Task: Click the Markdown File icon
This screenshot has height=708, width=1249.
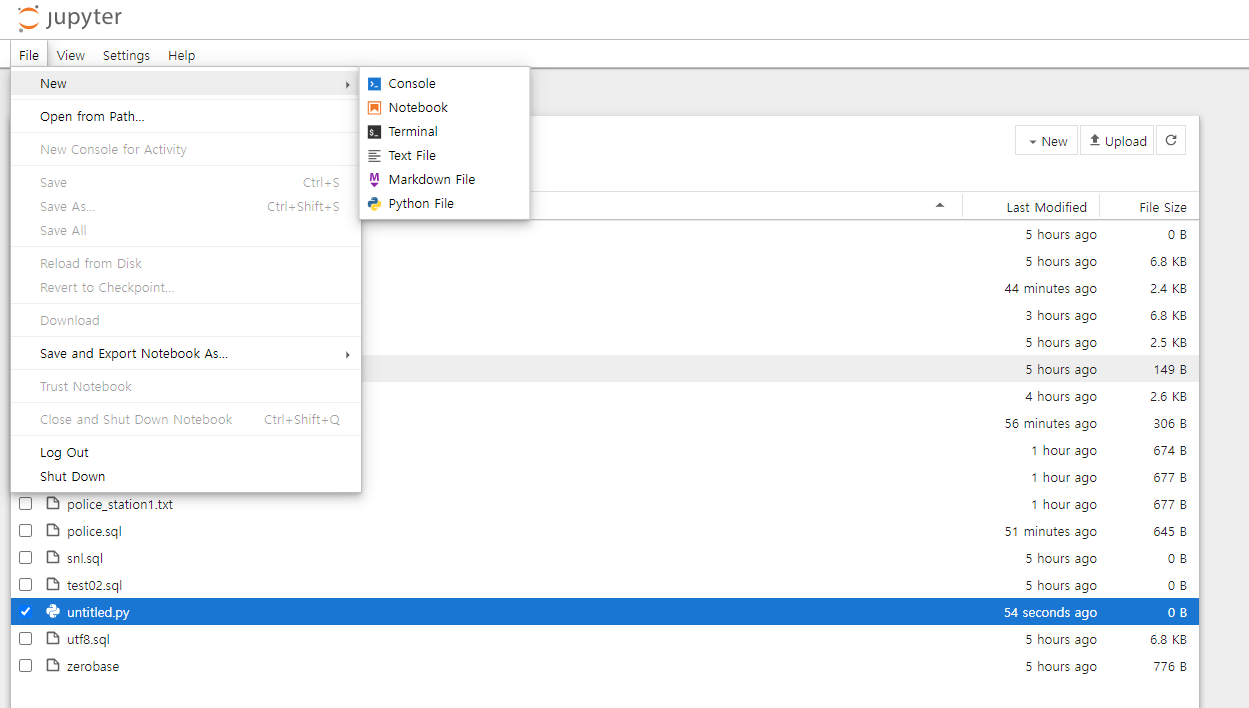Action: click(375, 180)
